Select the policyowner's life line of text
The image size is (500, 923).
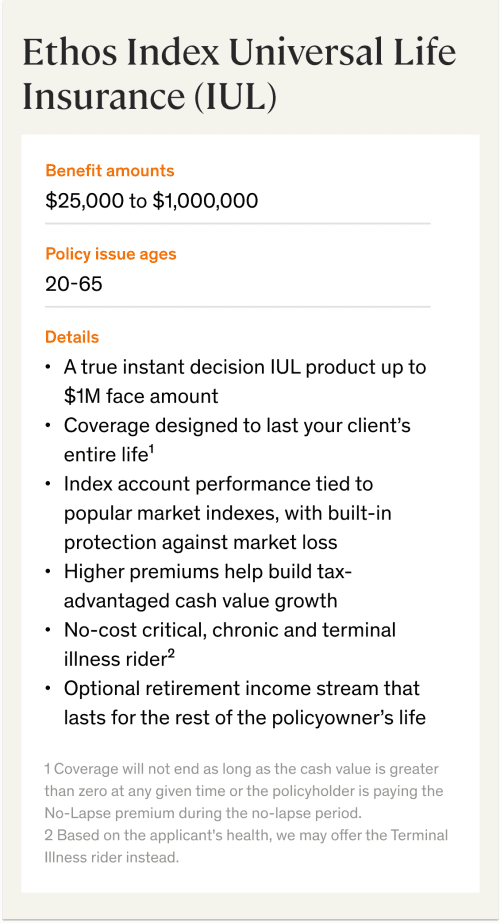(244, 718)
